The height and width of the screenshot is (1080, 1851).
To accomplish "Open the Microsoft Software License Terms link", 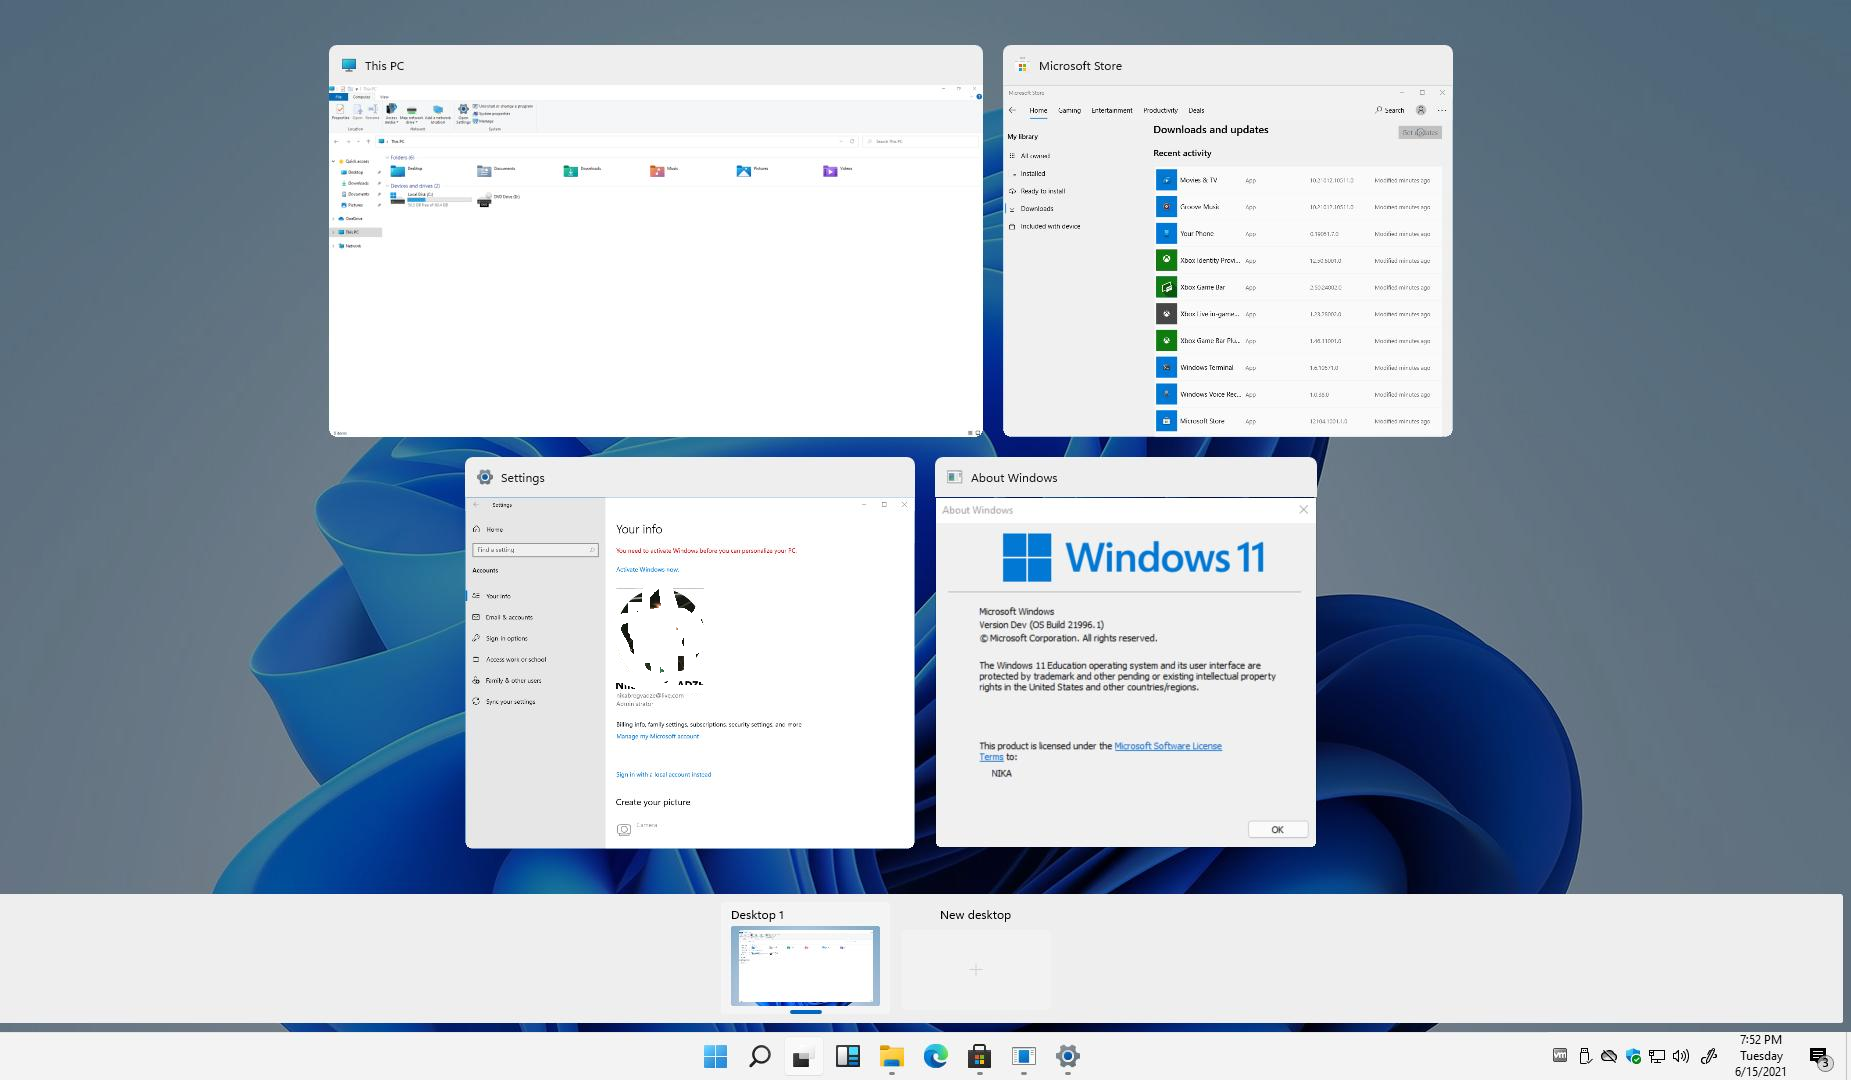I will [1167, 746].
